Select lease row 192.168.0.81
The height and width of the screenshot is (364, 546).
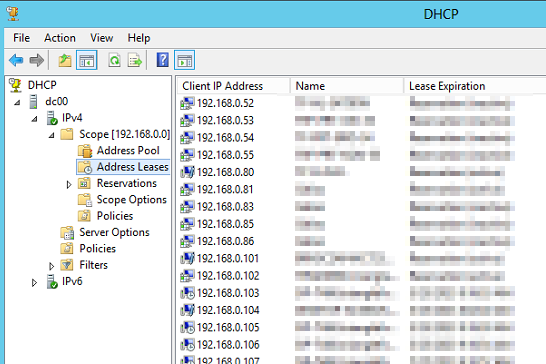225,189
